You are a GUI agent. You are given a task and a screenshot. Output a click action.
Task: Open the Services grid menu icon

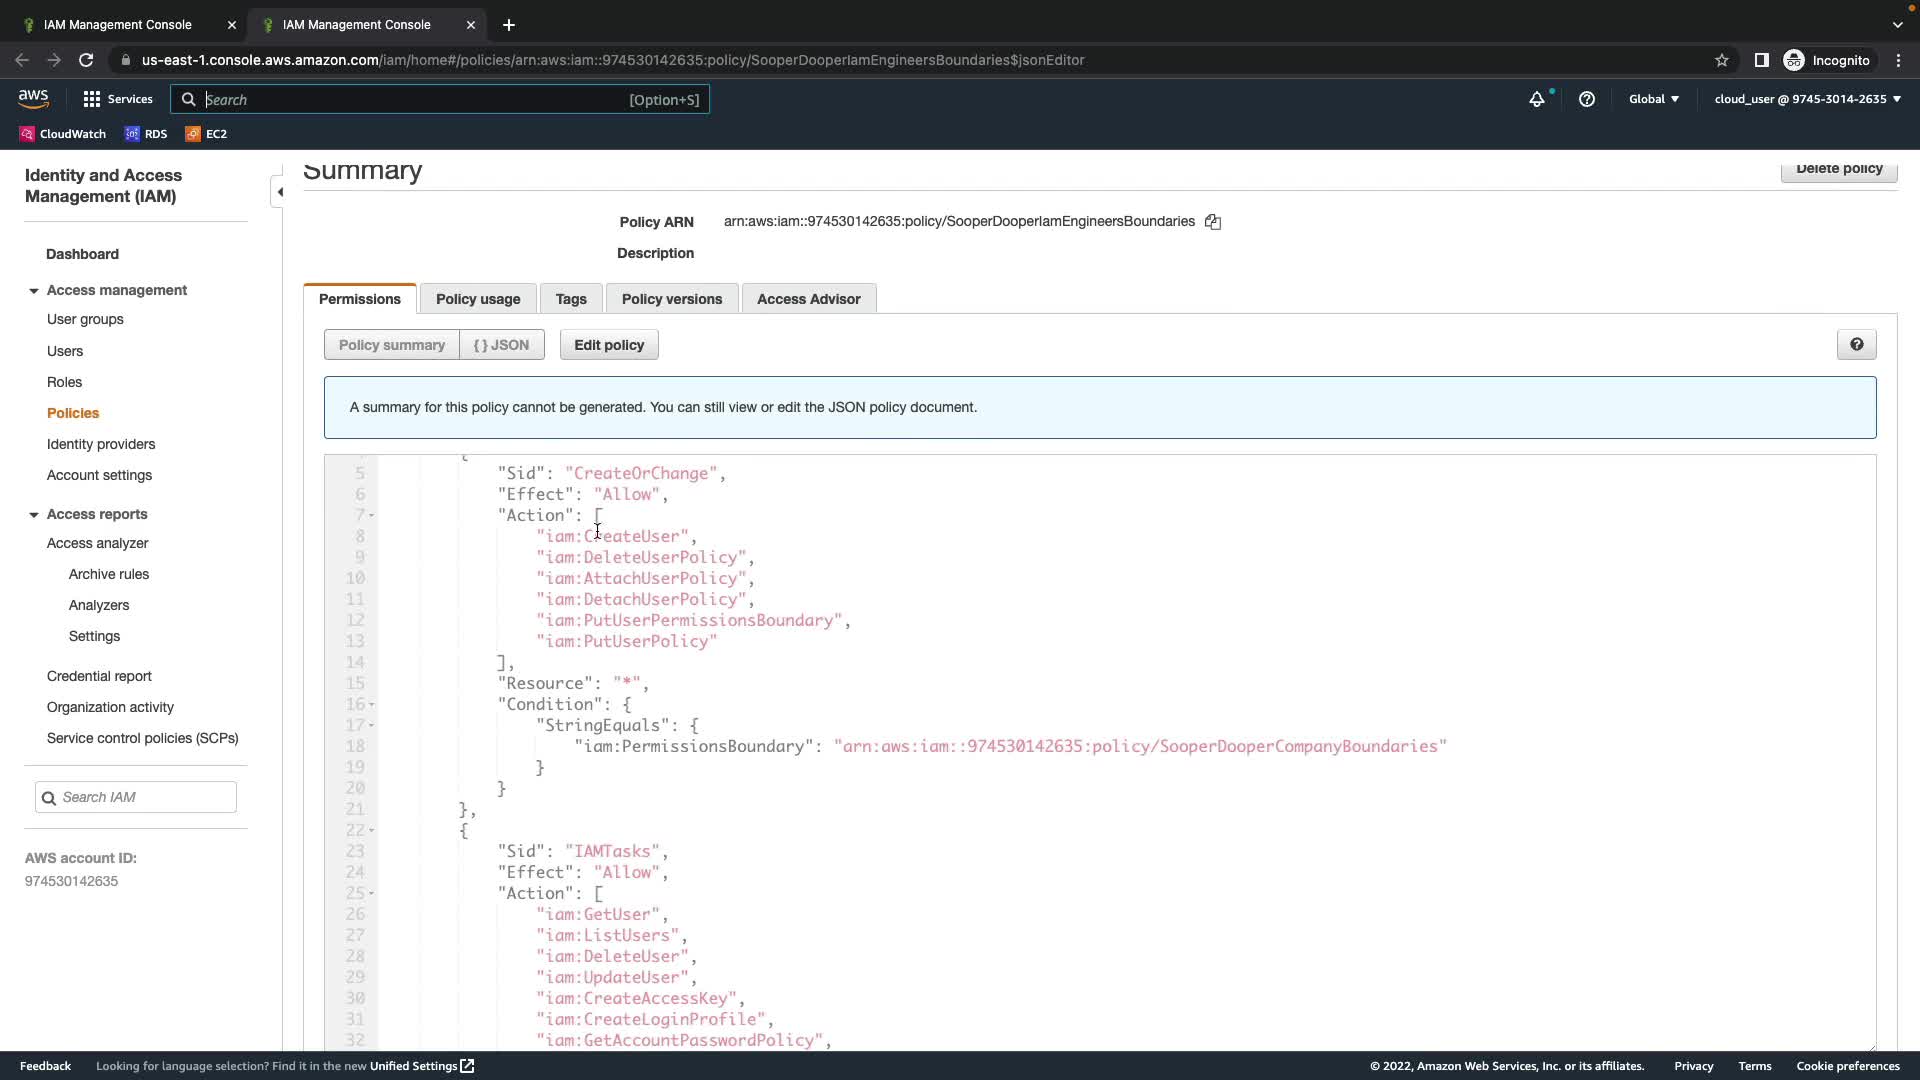click(x=92, y=99)
